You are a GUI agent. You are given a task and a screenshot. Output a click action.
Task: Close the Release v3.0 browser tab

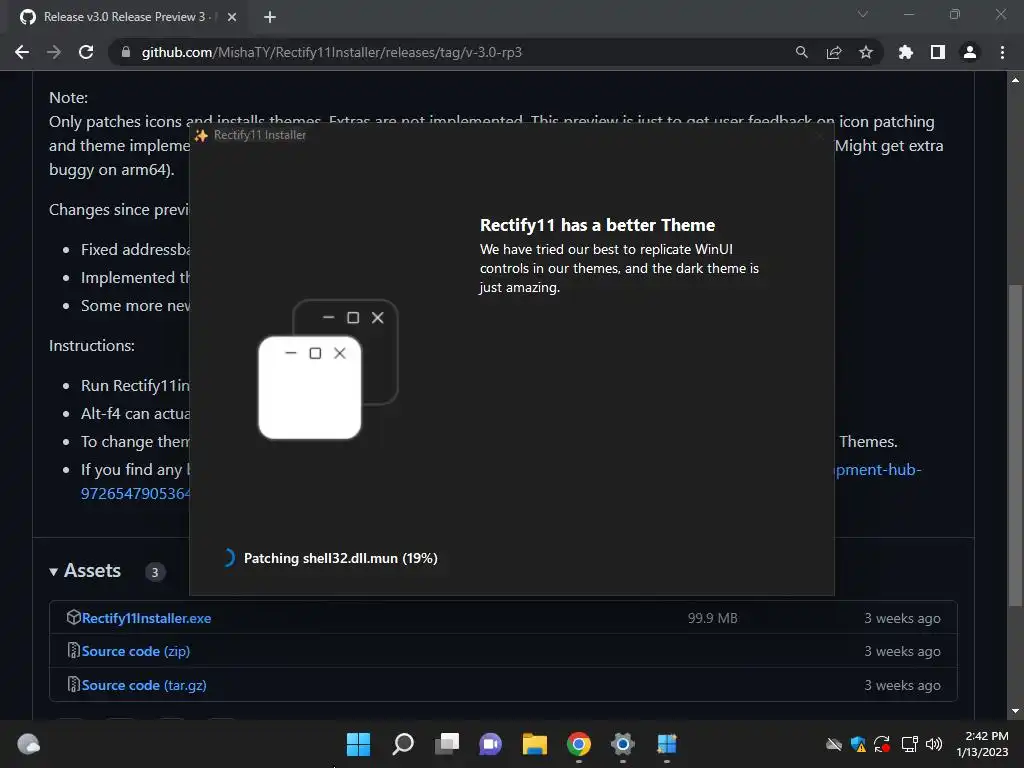232,17
